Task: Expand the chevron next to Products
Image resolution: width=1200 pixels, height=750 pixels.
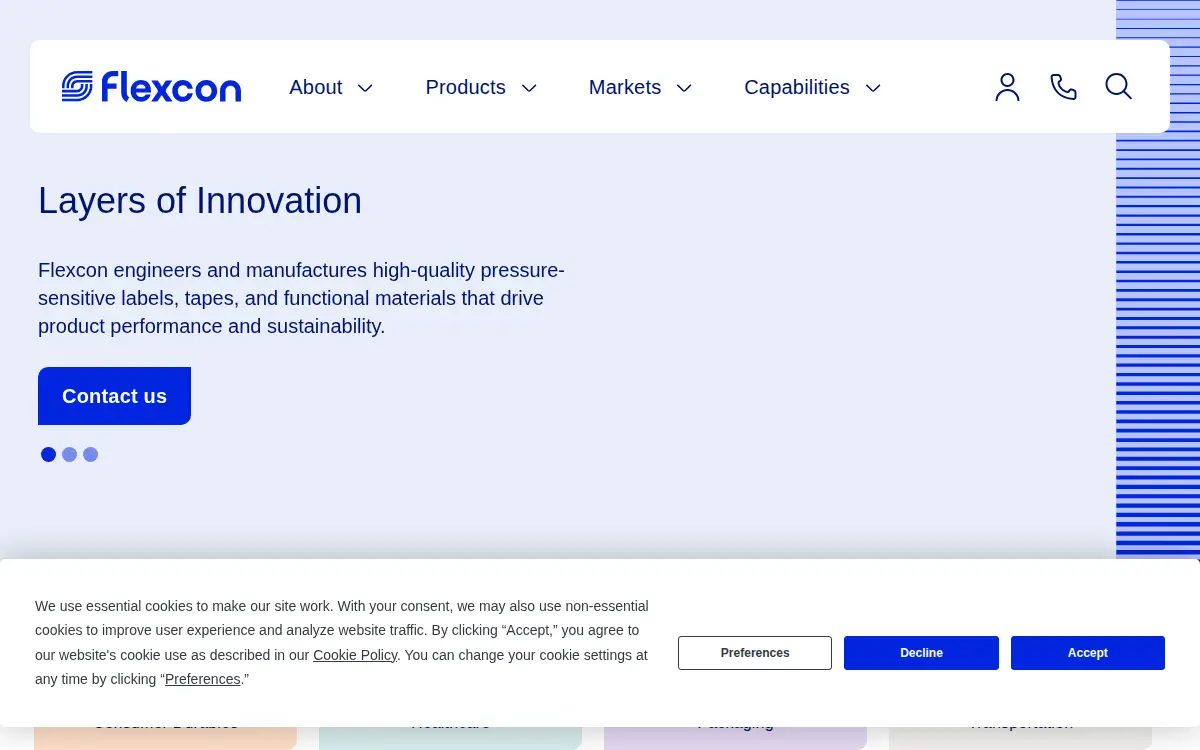Action: tap(530, 88)
